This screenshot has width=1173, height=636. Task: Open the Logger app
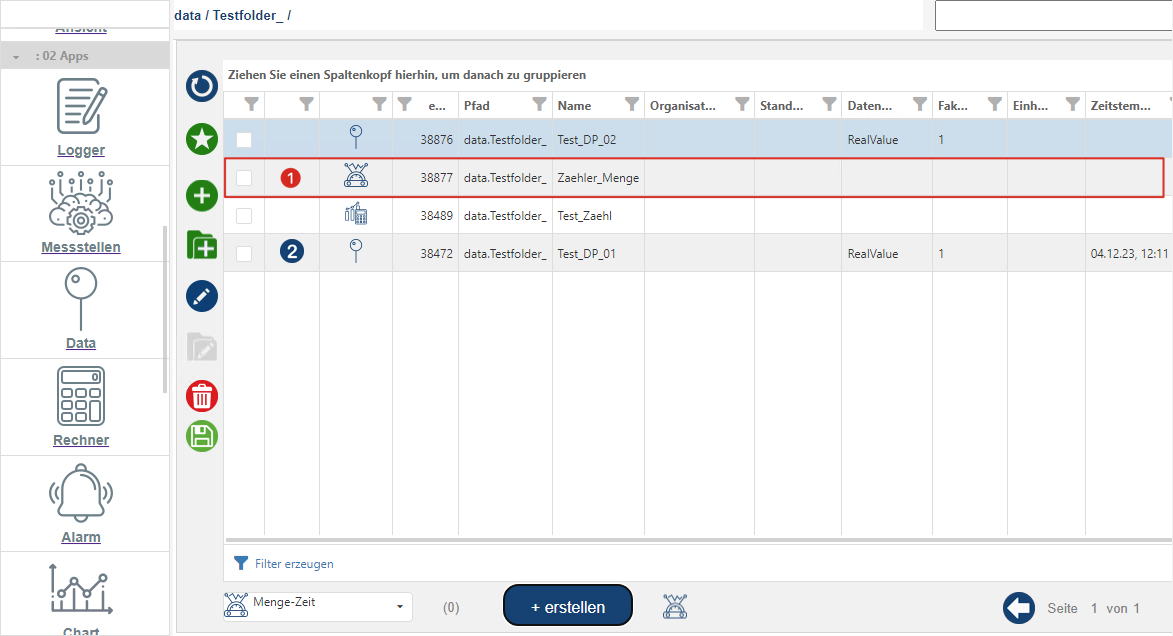[x=81, y=118]
